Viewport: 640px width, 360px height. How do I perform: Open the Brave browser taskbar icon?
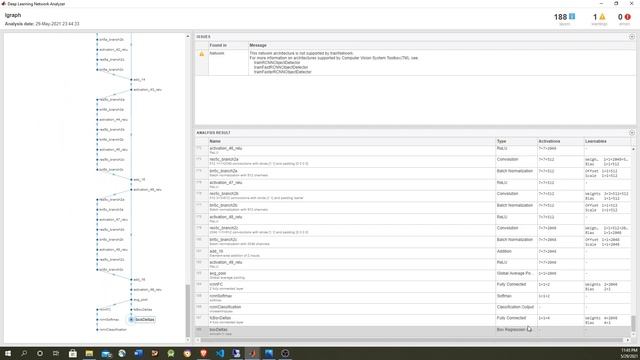click(x=203, y=353)
